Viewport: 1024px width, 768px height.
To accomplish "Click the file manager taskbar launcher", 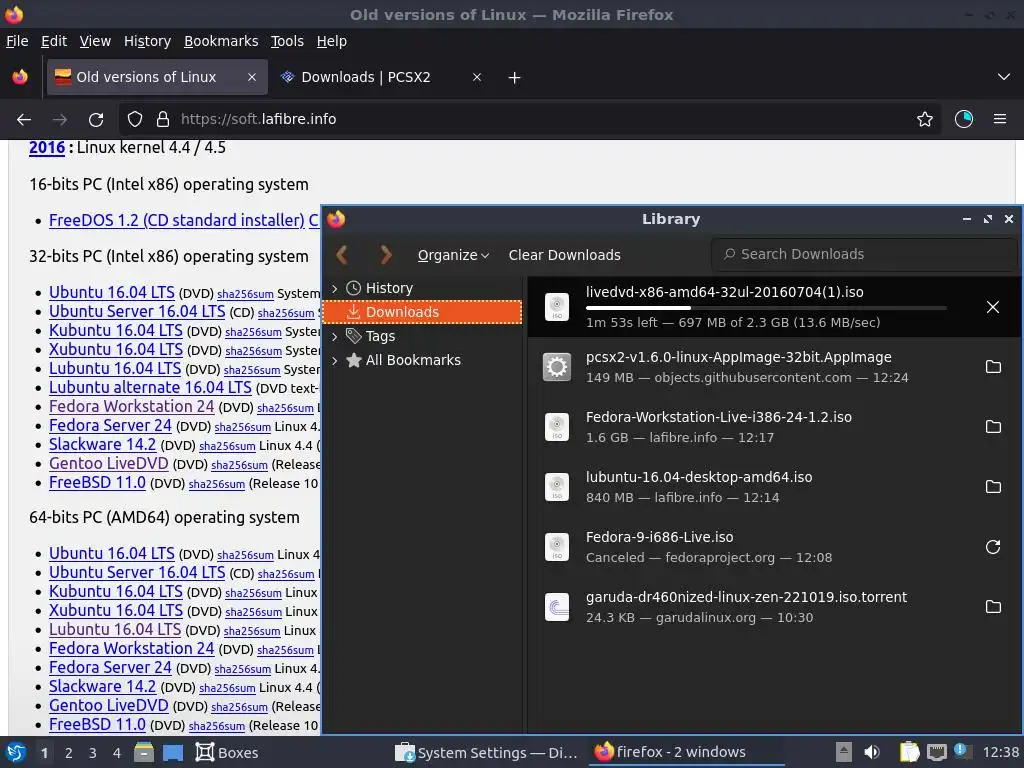I will pos(144,752).
